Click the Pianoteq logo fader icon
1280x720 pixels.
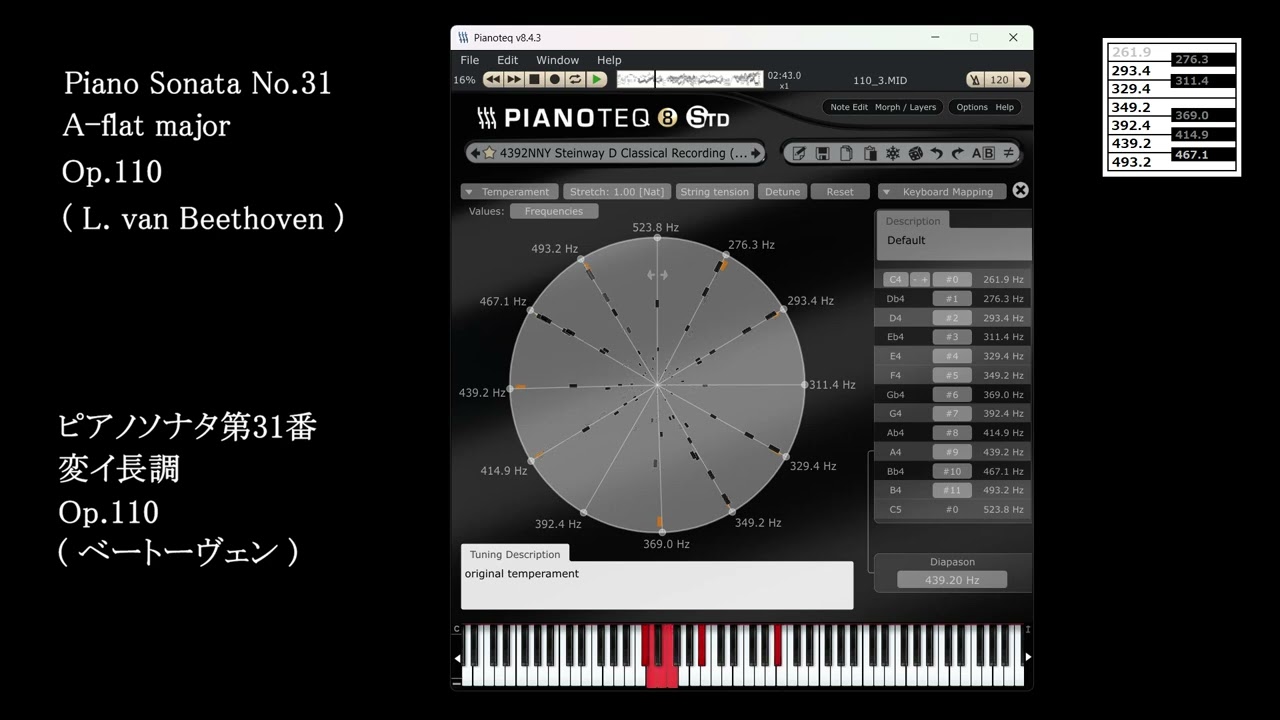[x=487, y=118]
